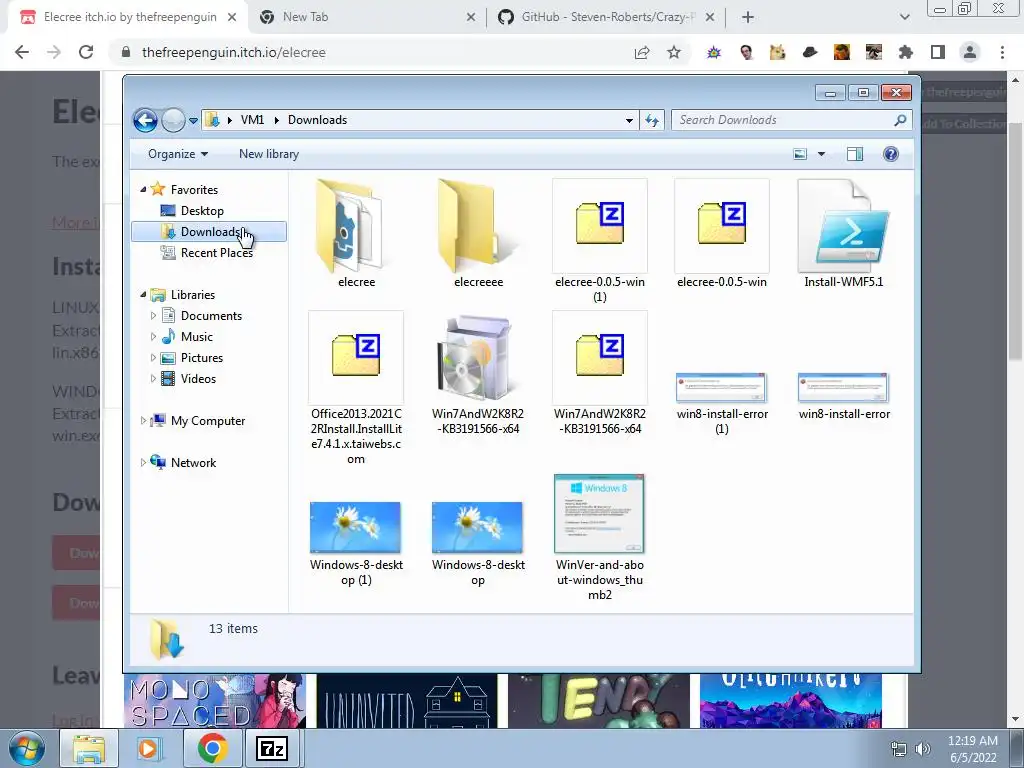Select My Computer in navigation pane

pos(208,421)
